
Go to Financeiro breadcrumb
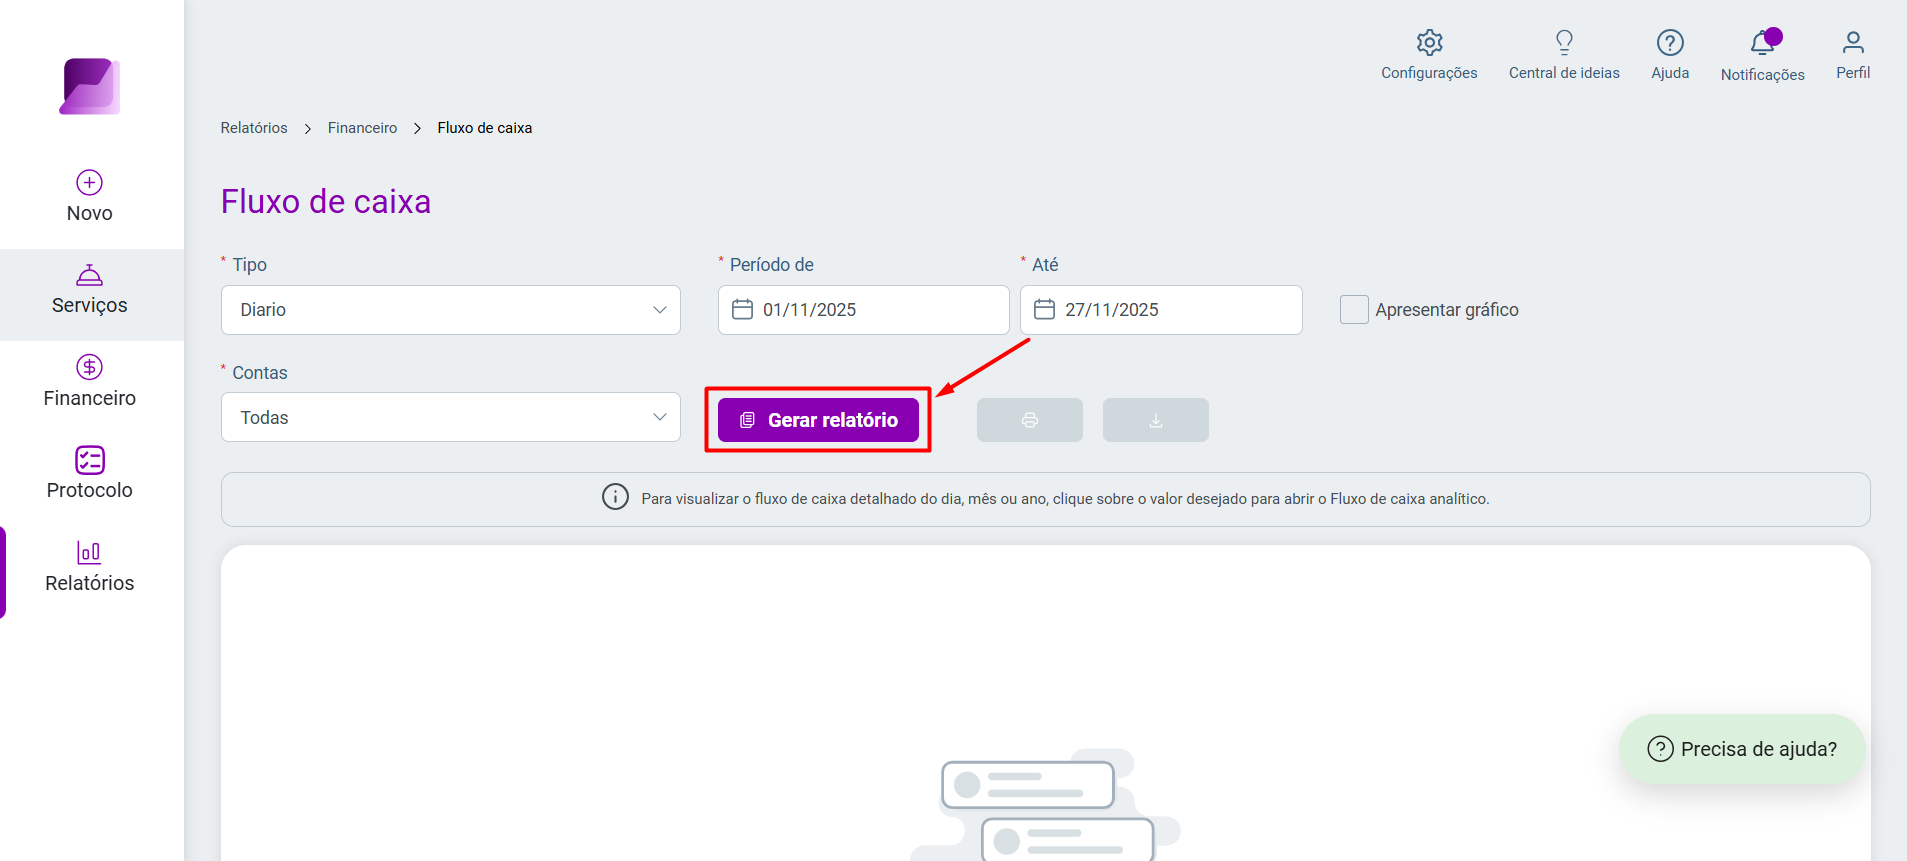(362, 128)
